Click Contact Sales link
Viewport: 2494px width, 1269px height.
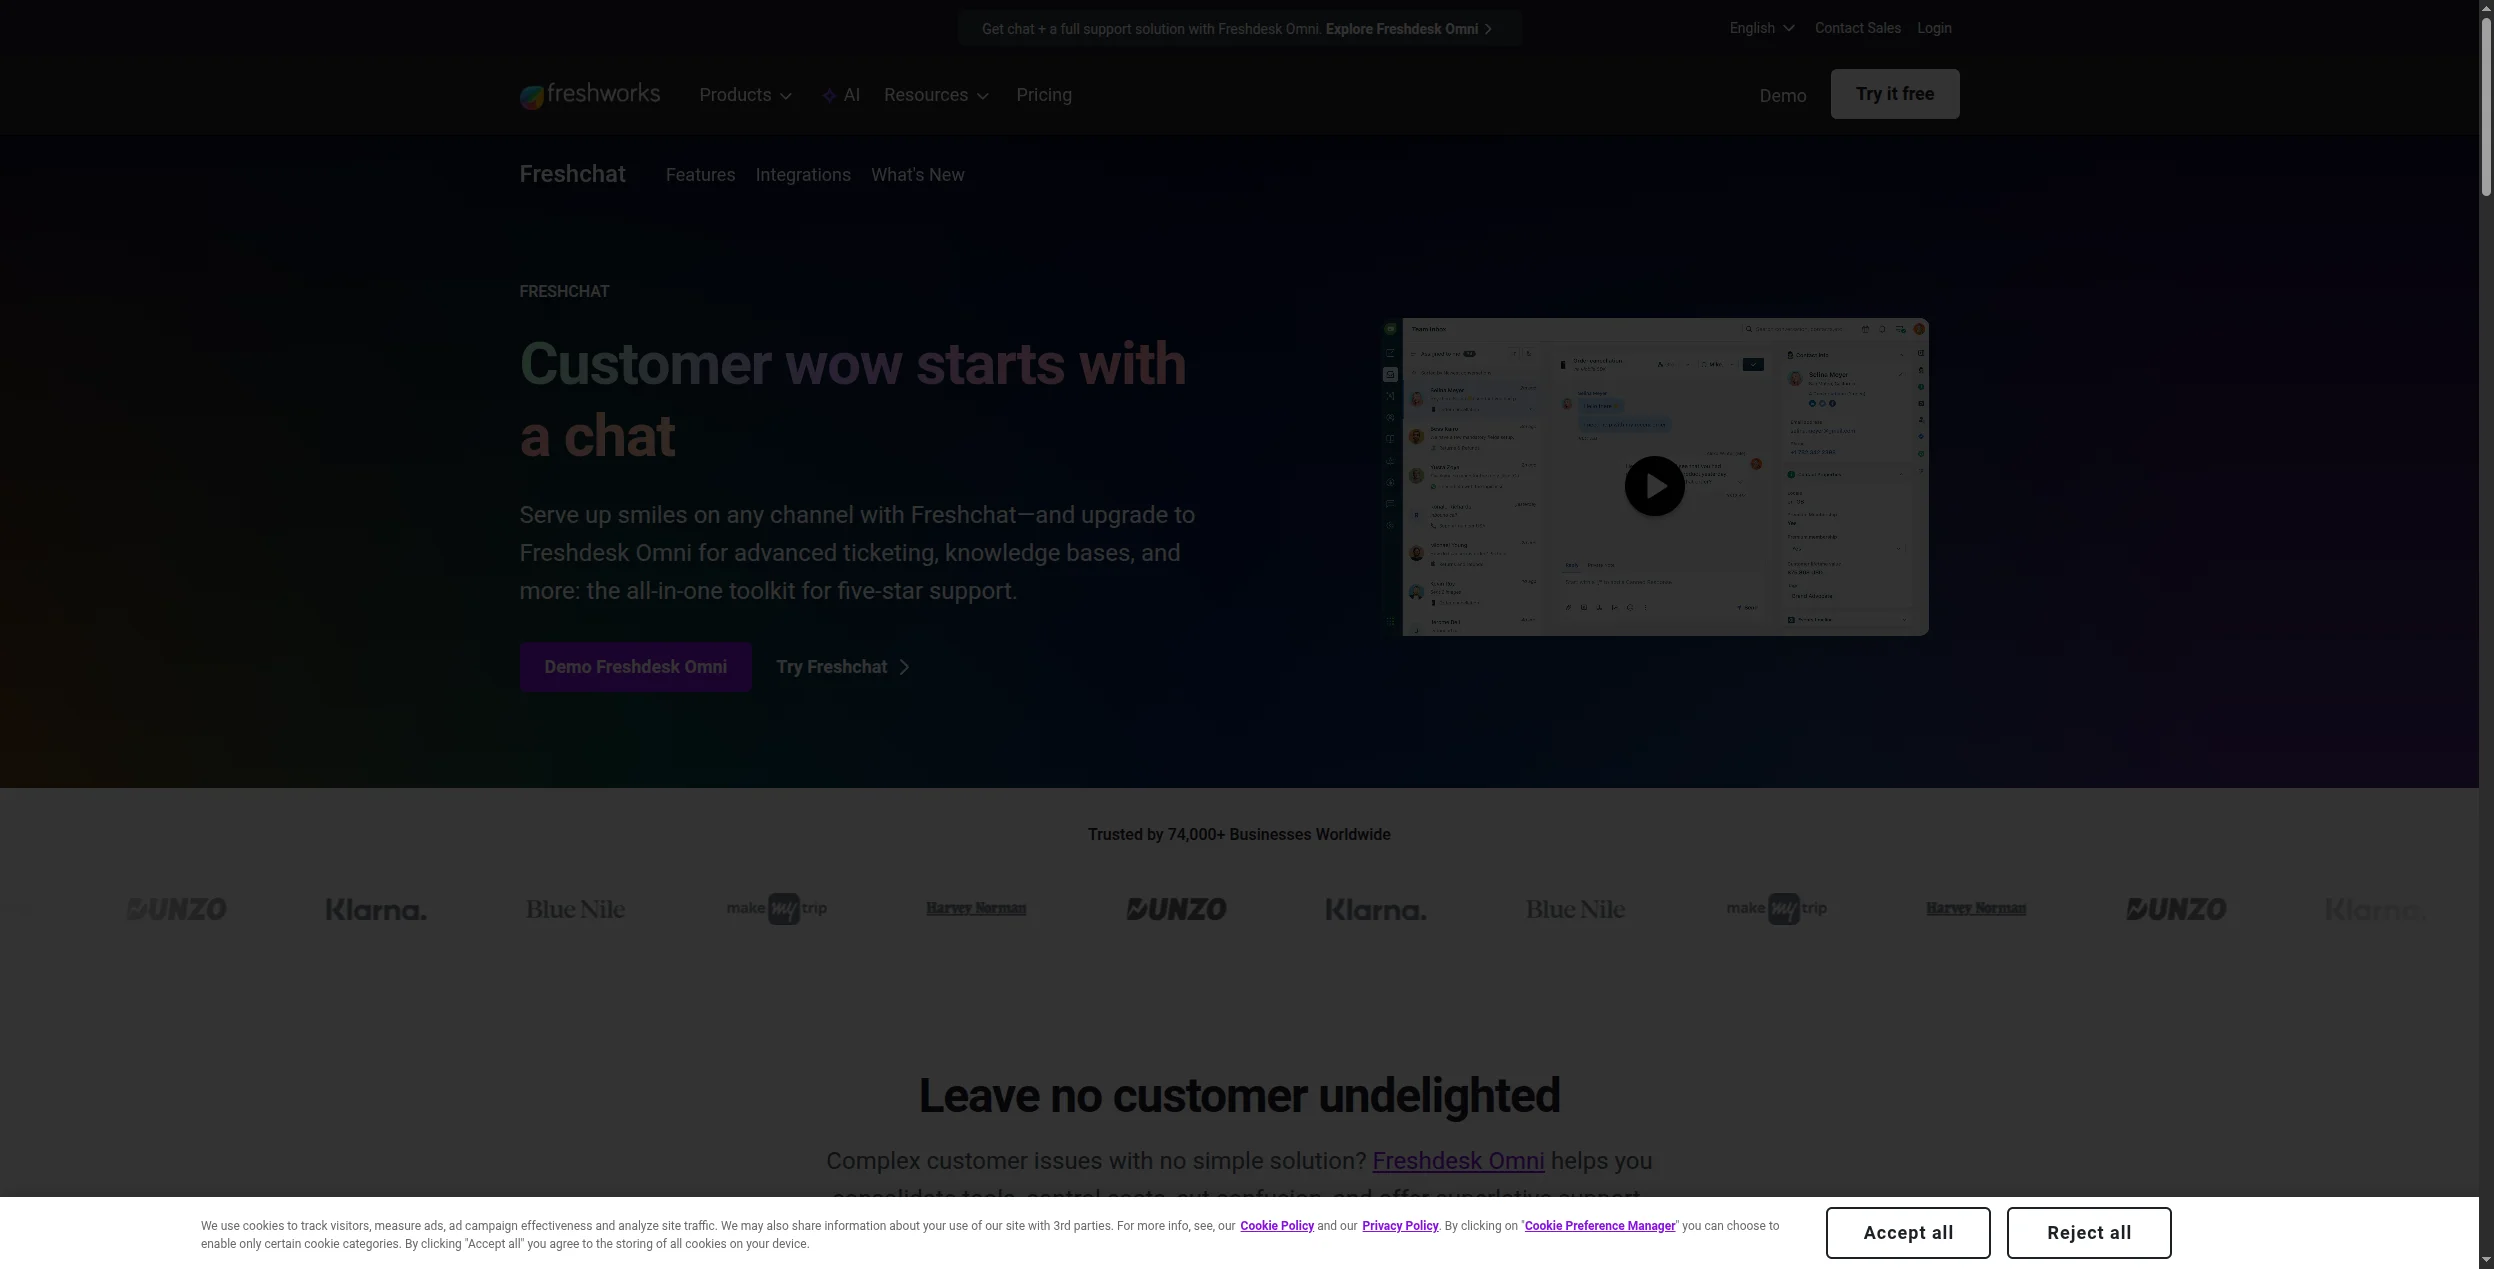click(1857, 28)
